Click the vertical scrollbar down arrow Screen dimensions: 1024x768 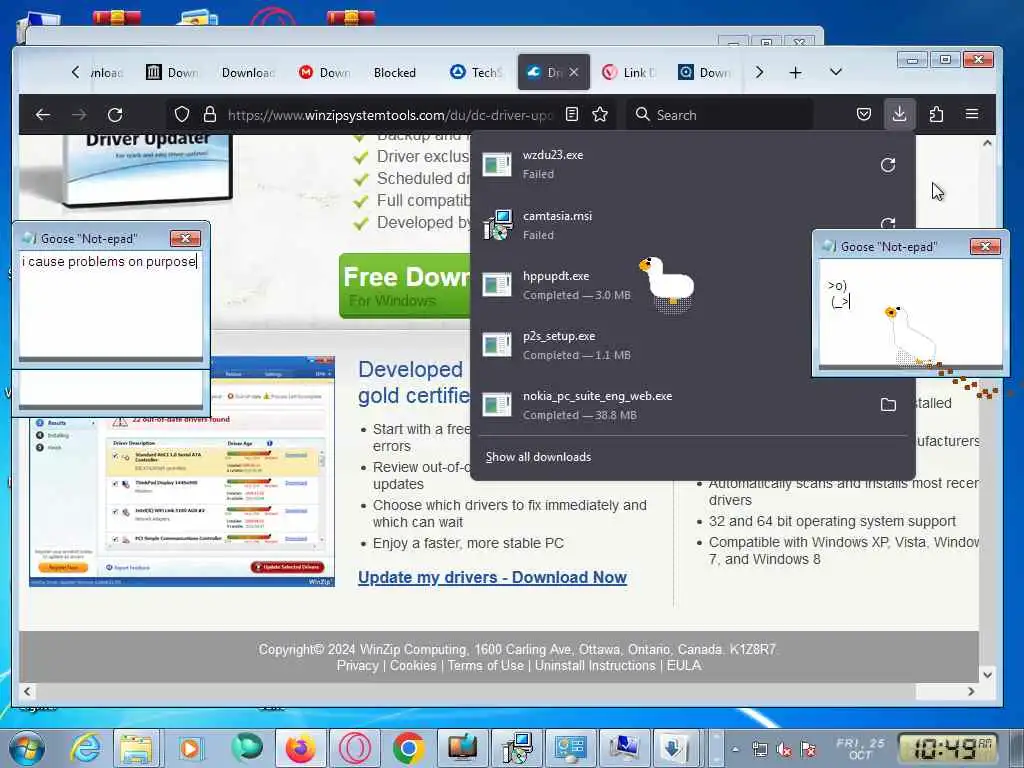pos(987,675)
